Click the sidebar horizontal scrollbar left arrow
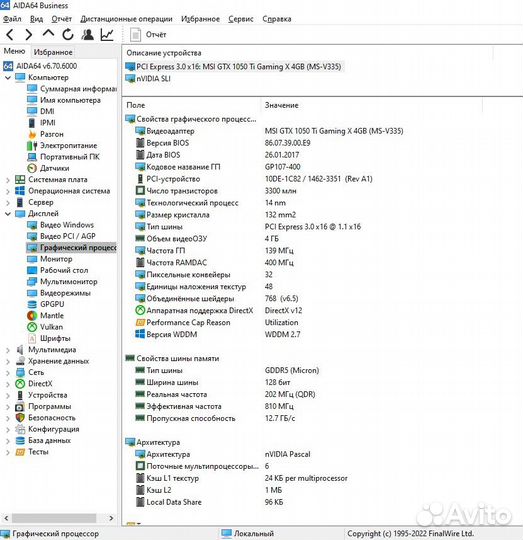This screenshot has width=523, height=540. (6, 518)
